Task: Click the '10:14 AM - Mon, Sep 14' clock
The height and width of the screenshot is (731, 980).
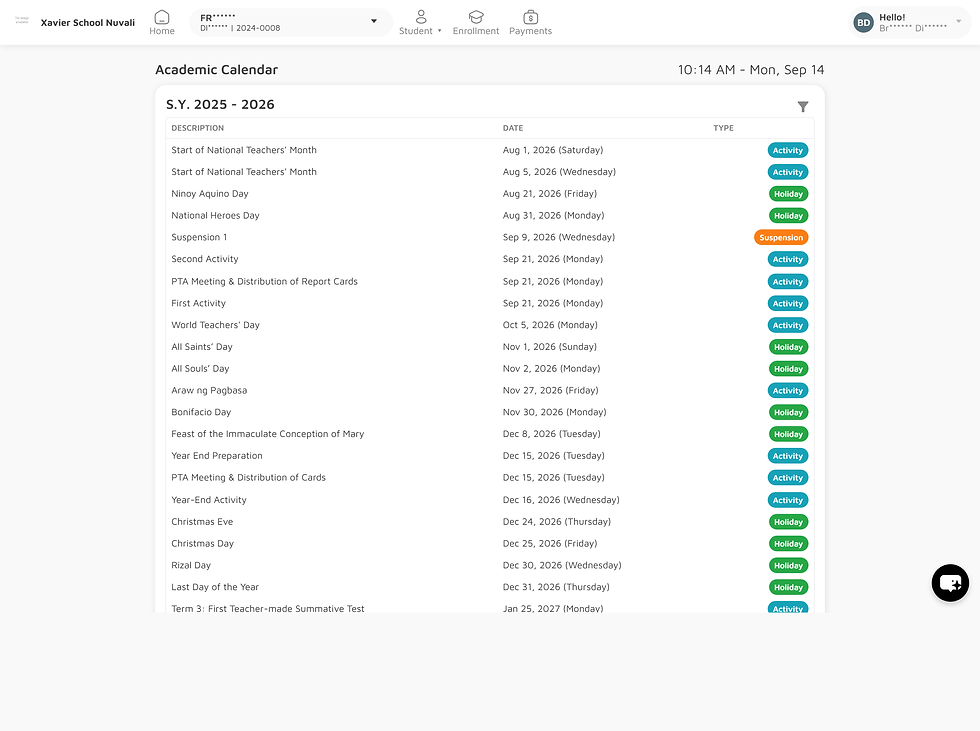Action: point(751,69)
